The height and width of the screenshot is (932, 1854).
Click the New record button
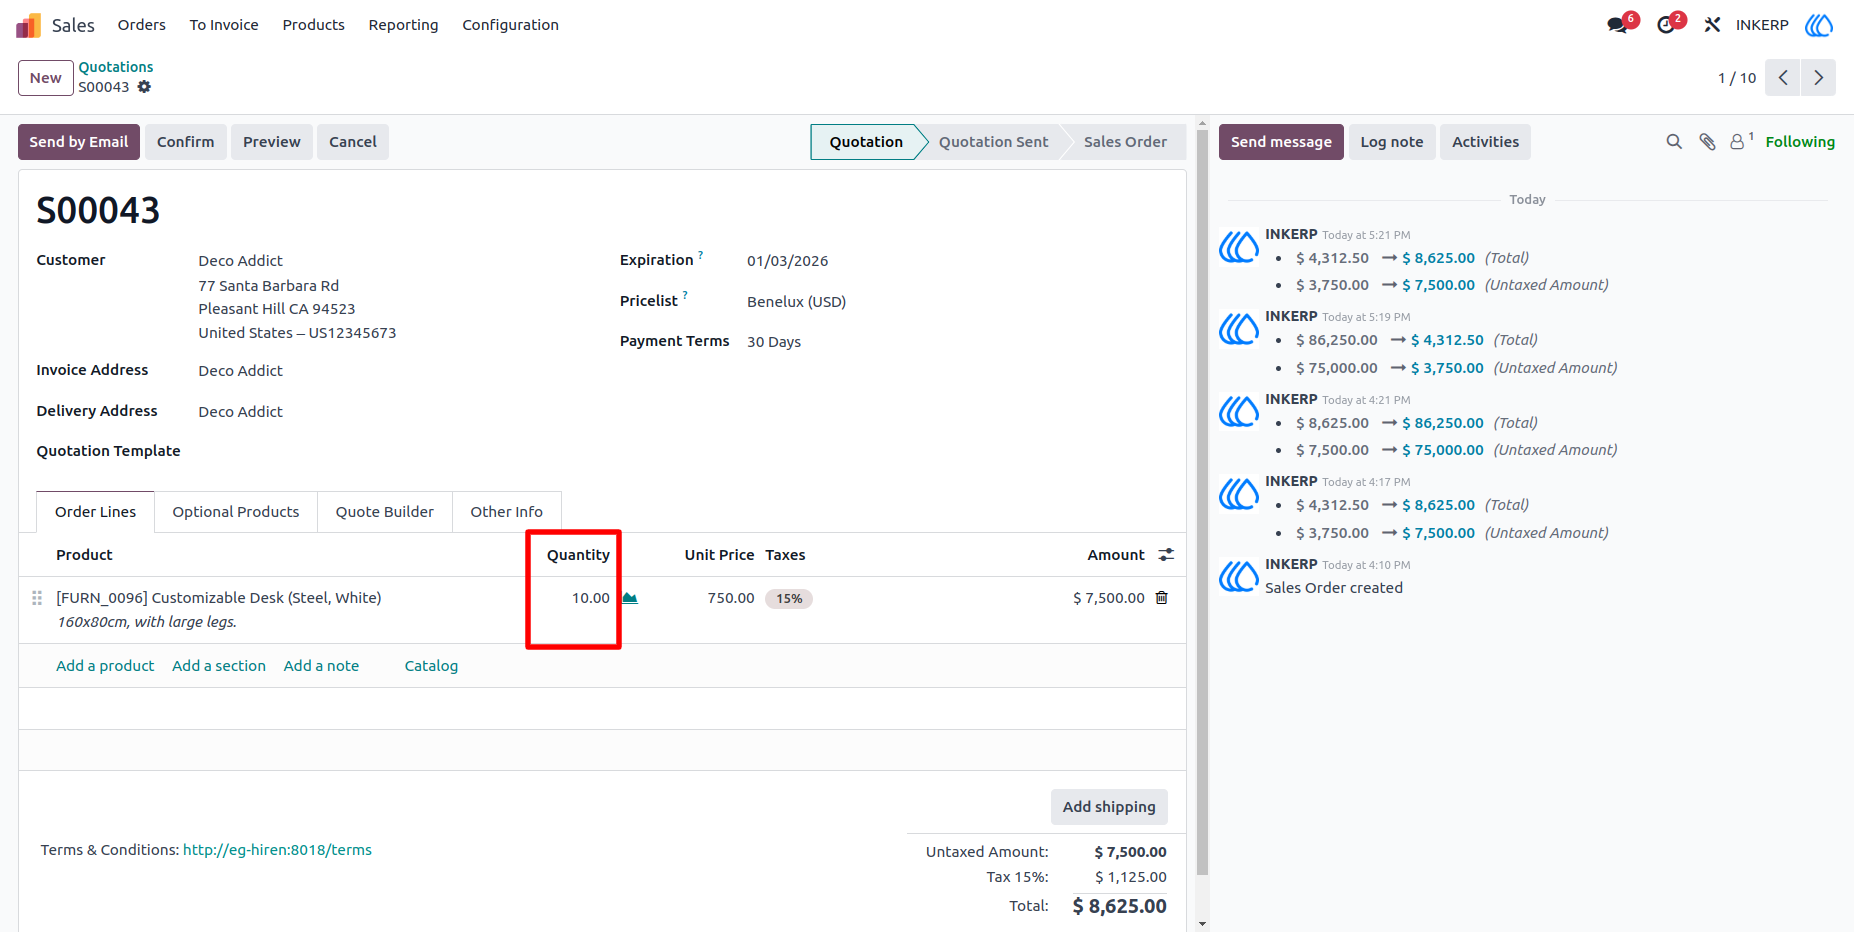pos(46,78)
